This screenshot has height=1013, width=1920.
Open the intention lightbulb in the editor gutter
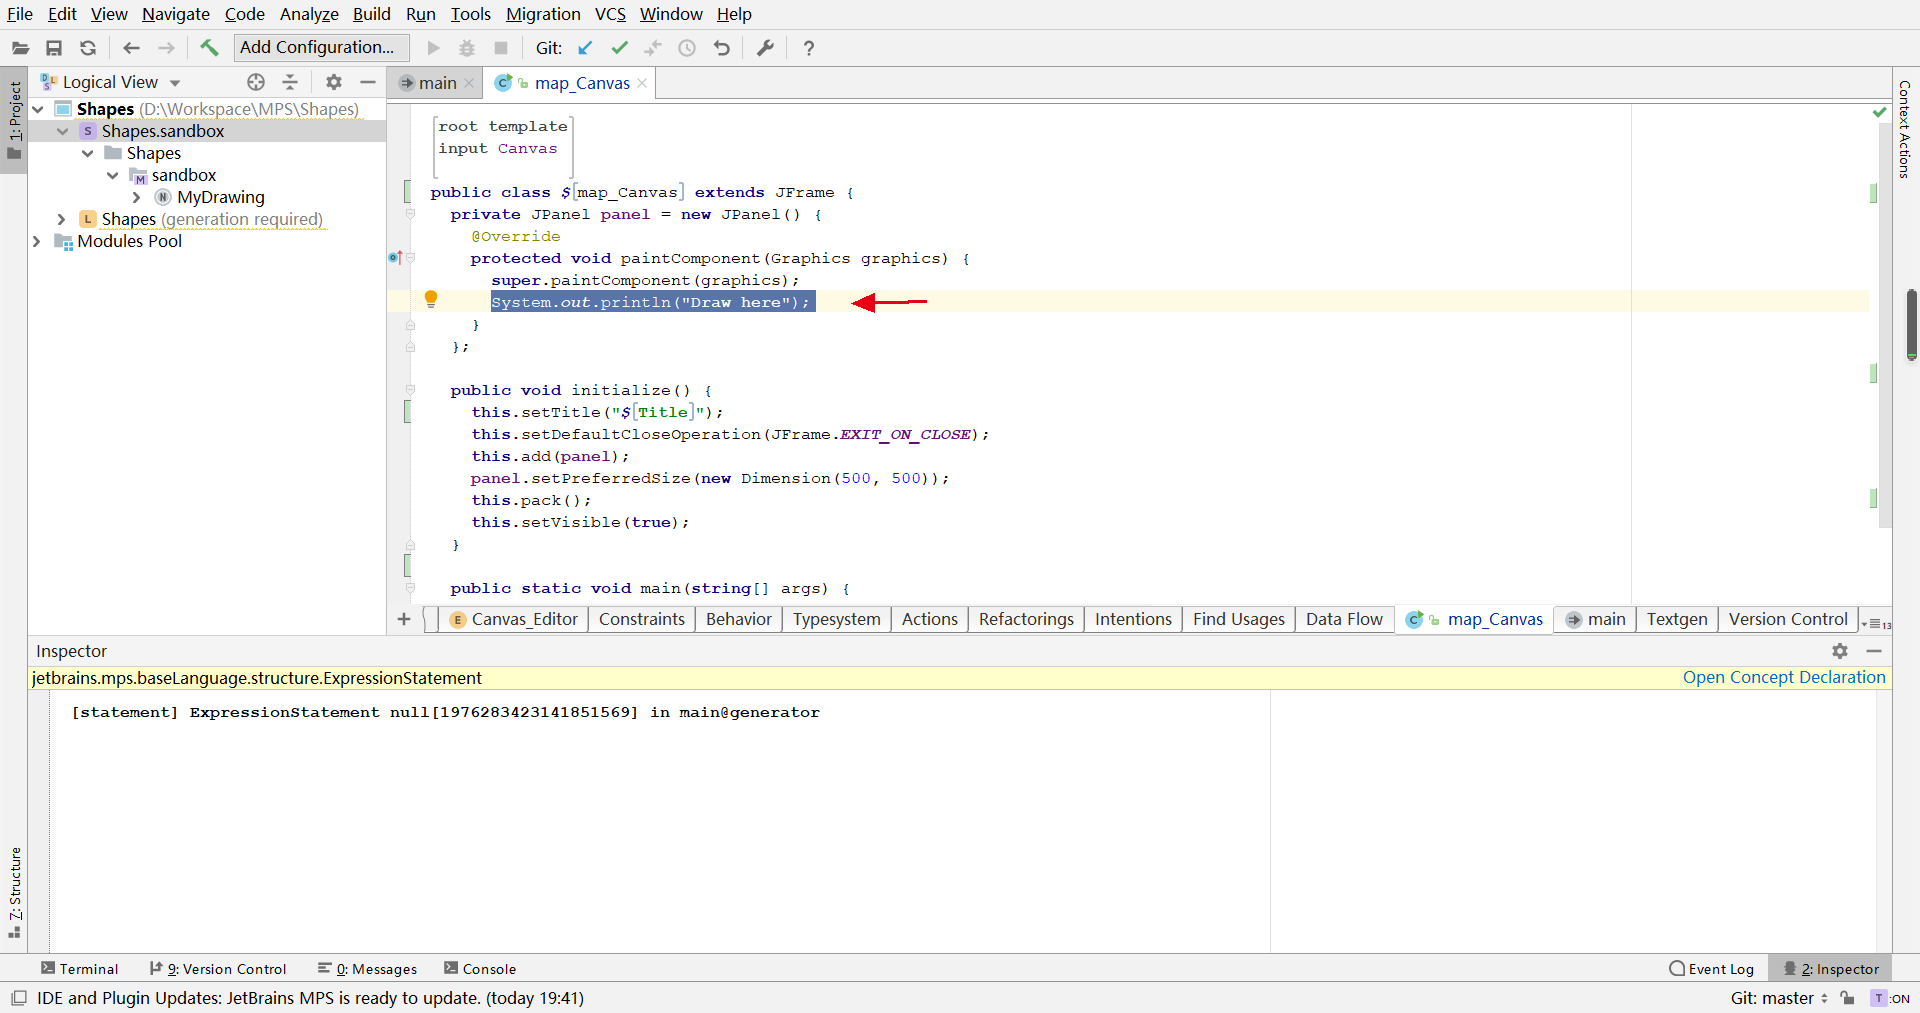[431, 298]
